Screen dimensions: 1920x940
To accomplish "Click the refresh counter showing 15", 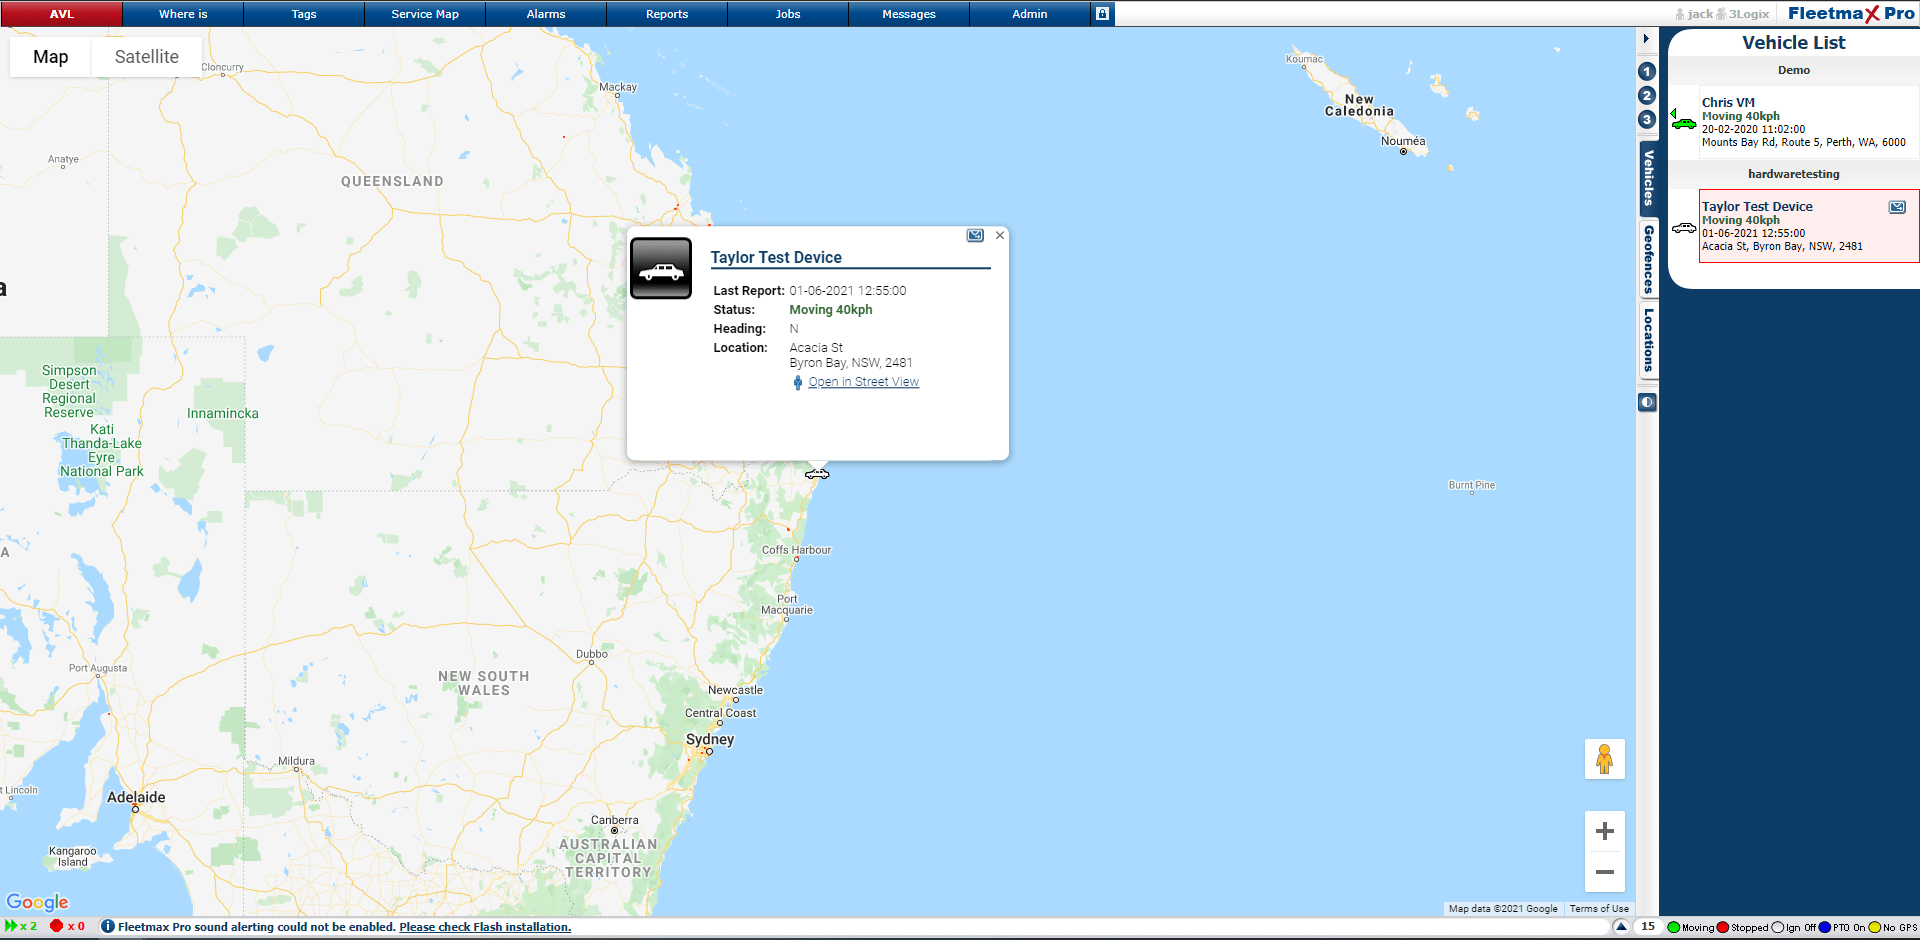I will click(x=1648, y=927).
